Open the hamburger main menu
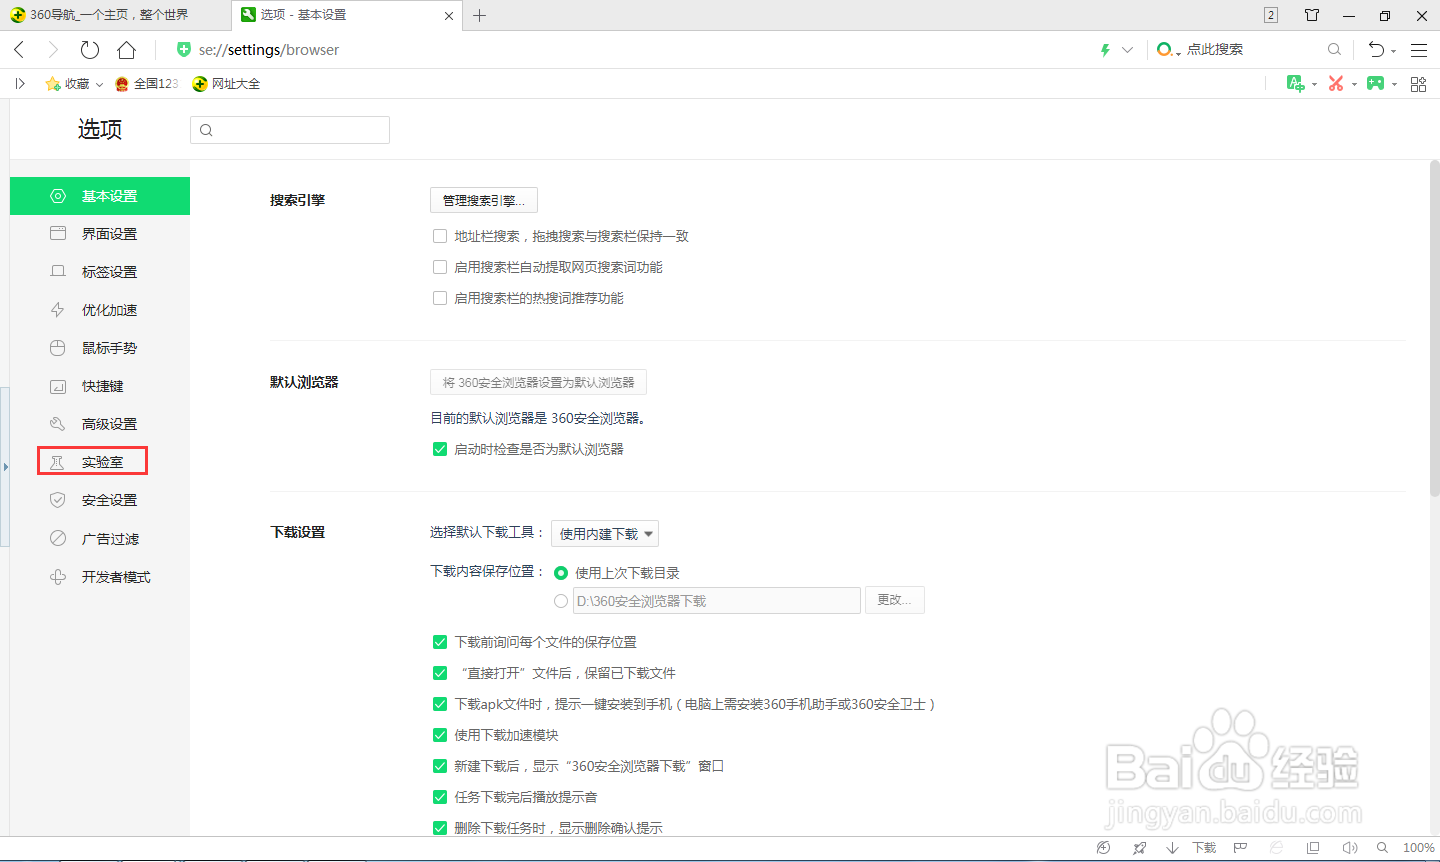The height and width of the screenshot is (862, 1440). tap(1419, 50)
